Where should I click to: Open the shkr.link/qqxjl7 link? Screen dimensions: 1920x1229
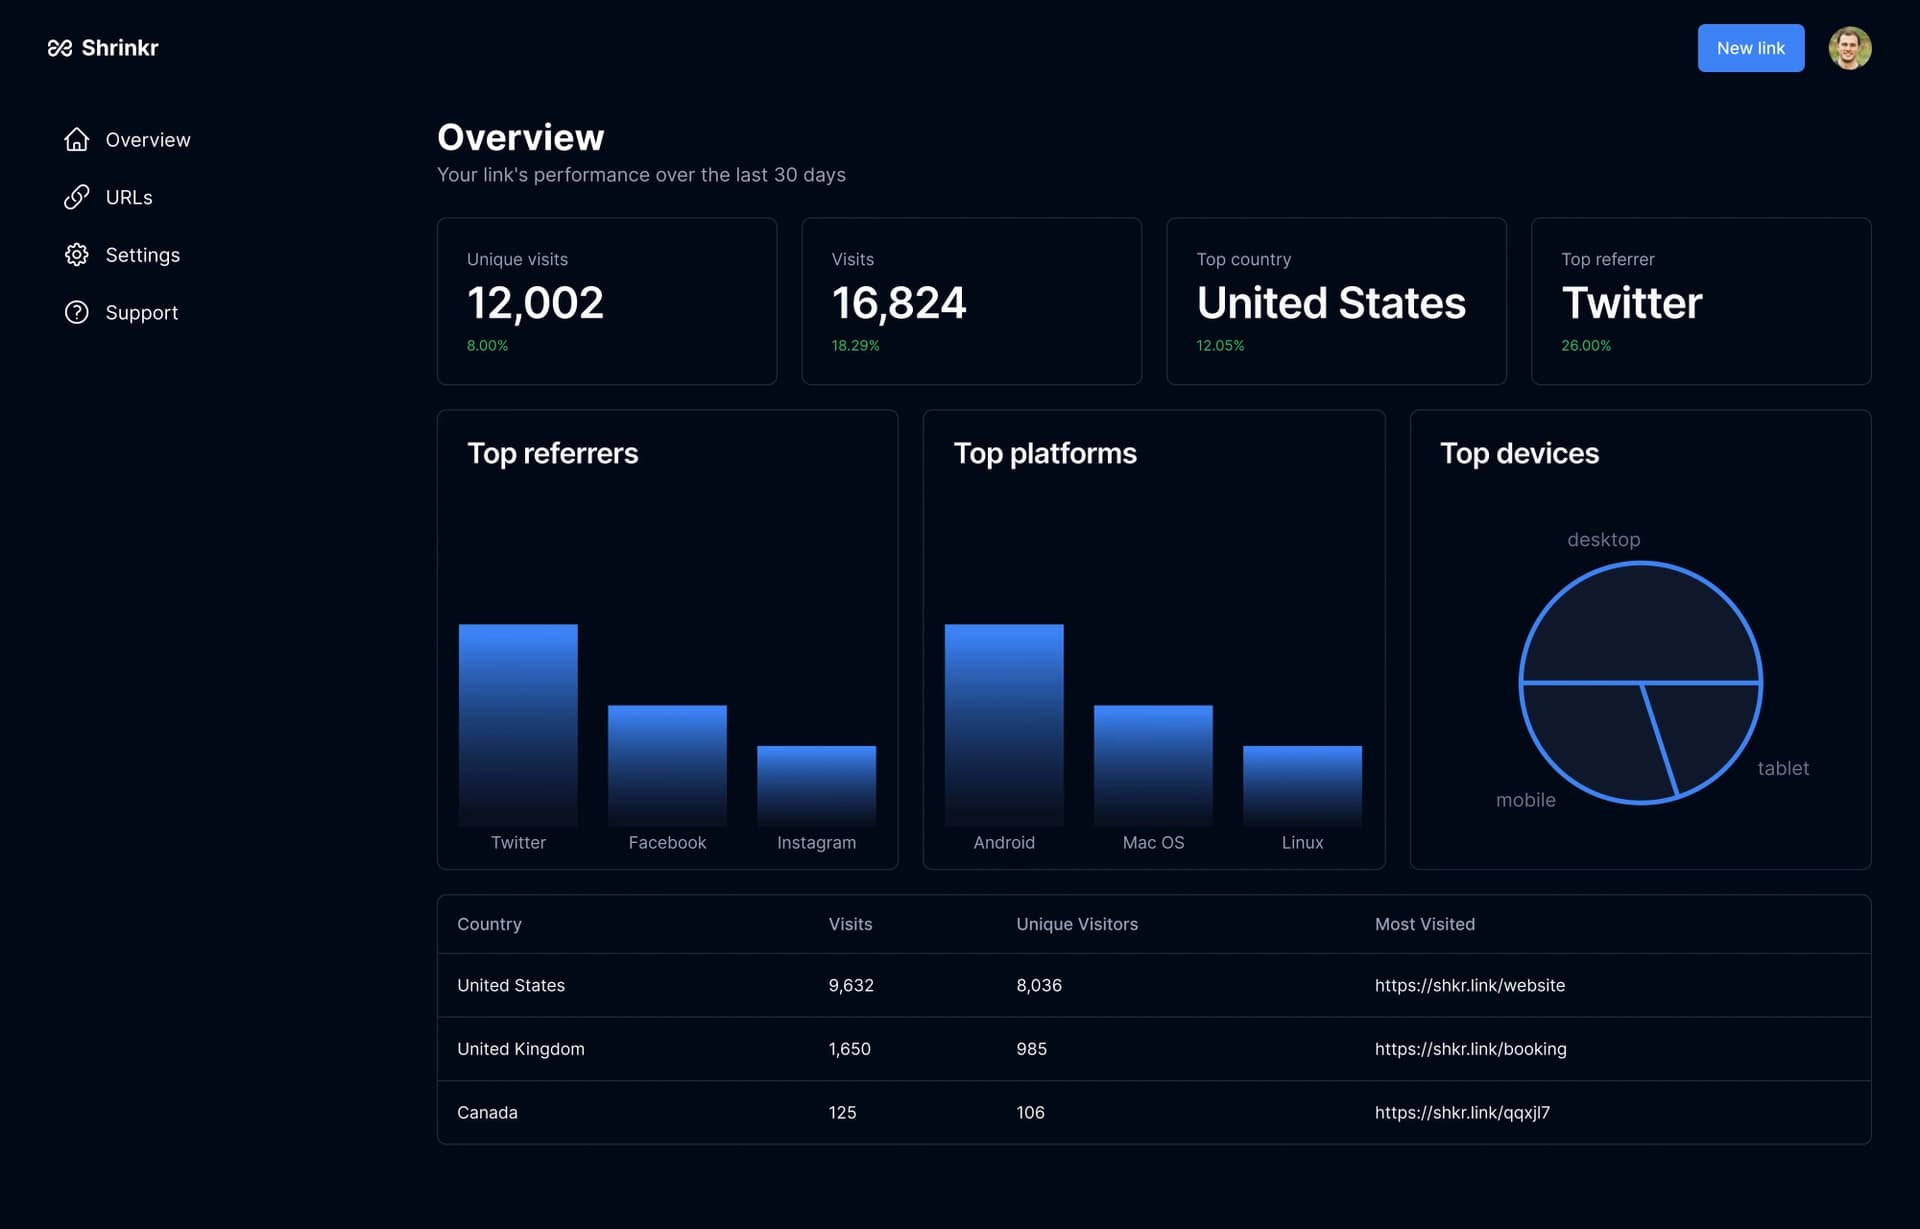[x=1462, y=1113]
